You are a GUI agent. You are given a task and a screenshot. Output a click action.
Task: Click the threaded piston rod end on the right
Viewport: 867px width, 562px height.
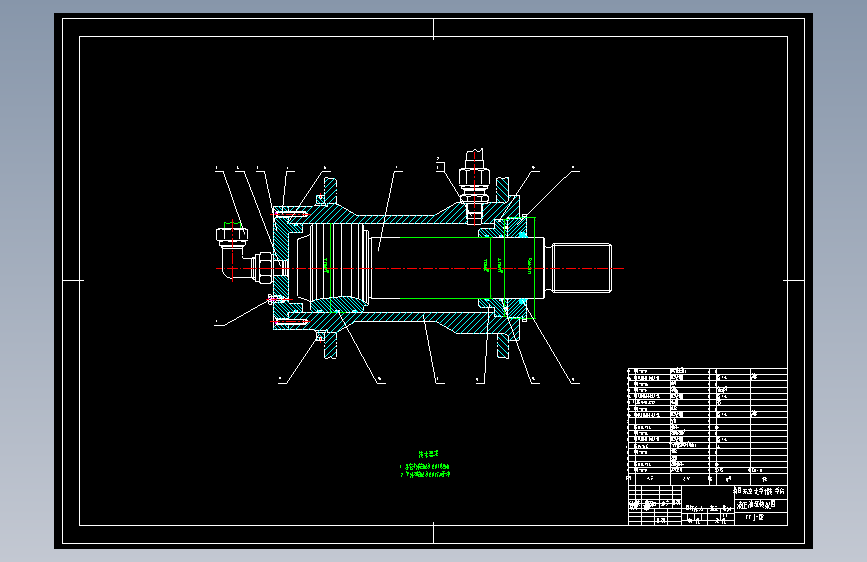click(582, 268)
